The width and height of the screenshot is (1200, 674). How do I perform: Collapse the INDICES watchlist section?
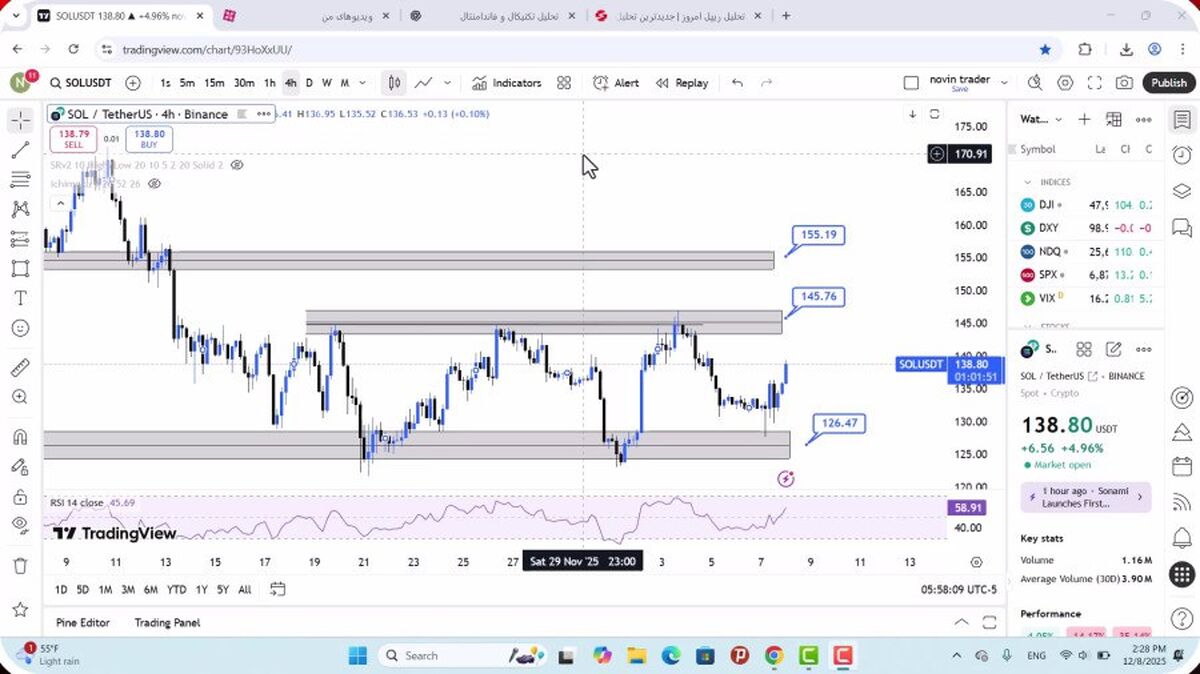click(1027, 182)
